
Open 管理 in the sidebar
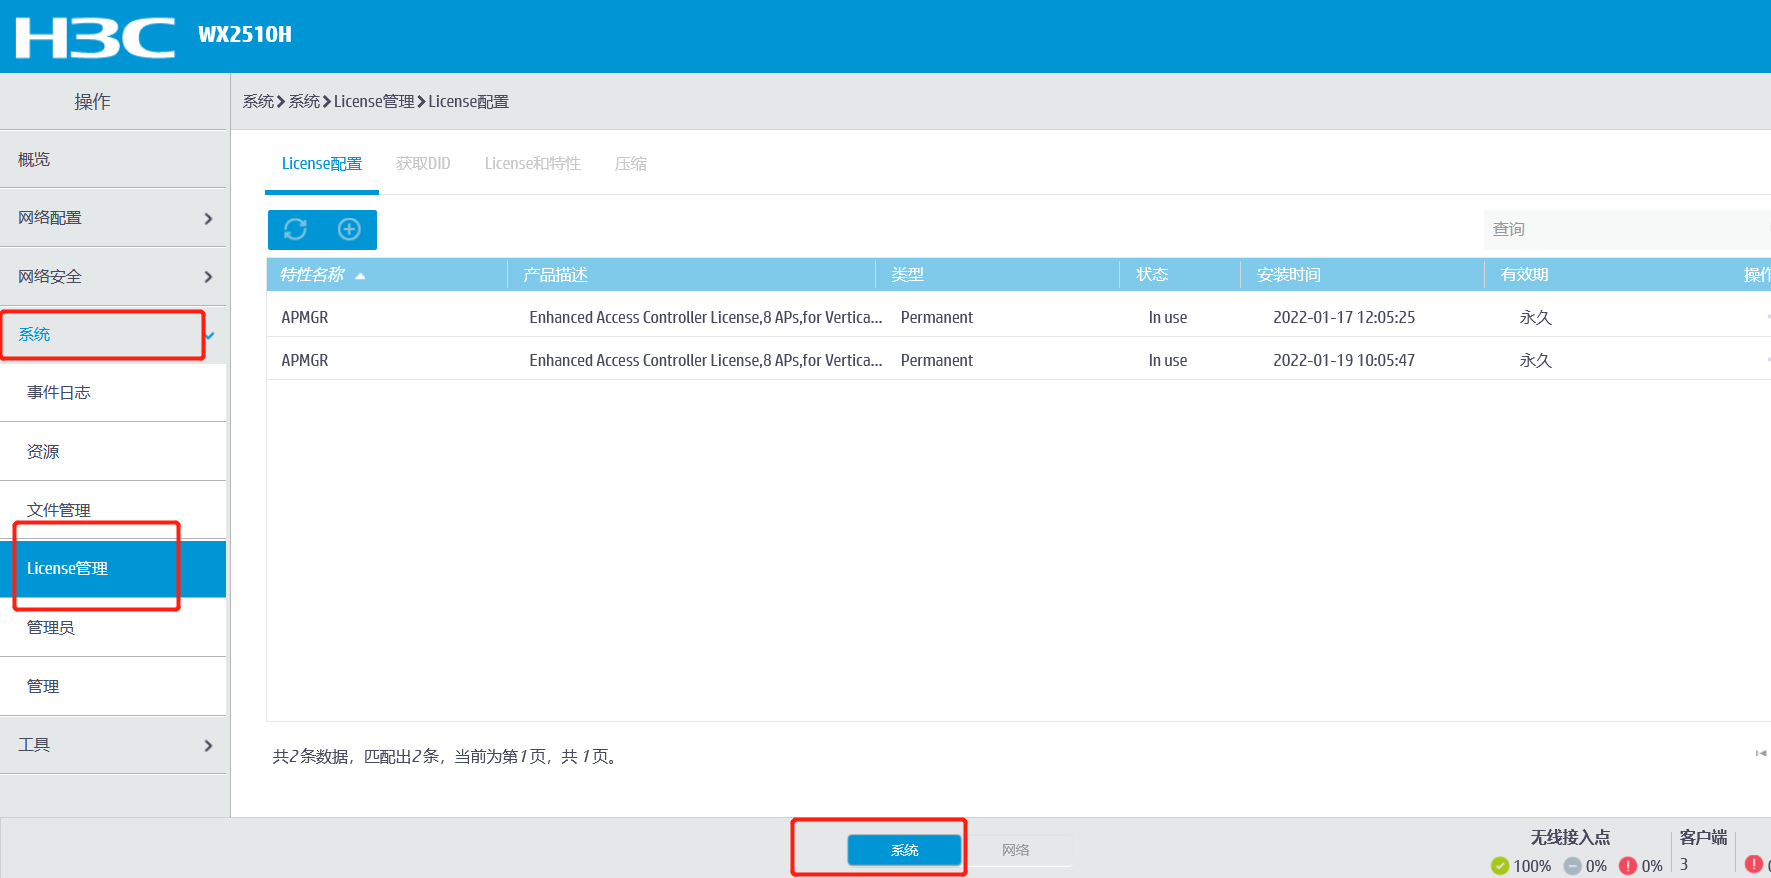pos(113,687)
